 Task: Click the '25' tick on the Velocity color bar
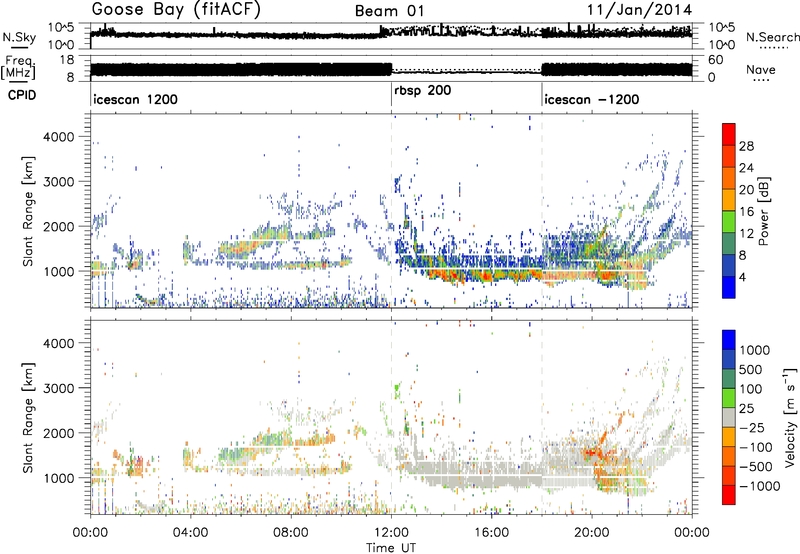click(746, 408)
